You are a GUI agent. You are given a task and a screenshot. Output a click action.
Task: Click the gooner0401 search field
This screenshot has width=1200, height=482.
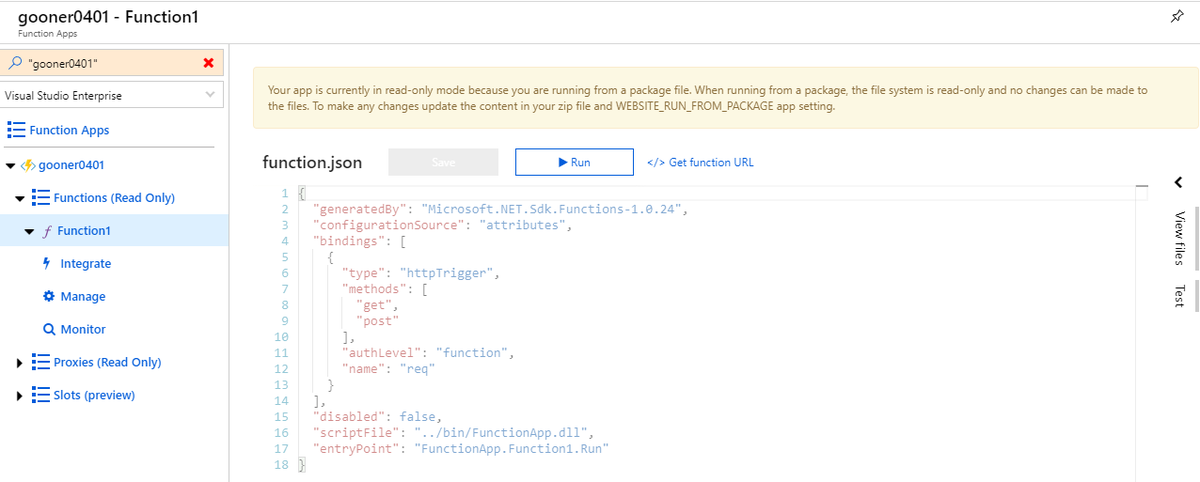(x=110, y=63)
